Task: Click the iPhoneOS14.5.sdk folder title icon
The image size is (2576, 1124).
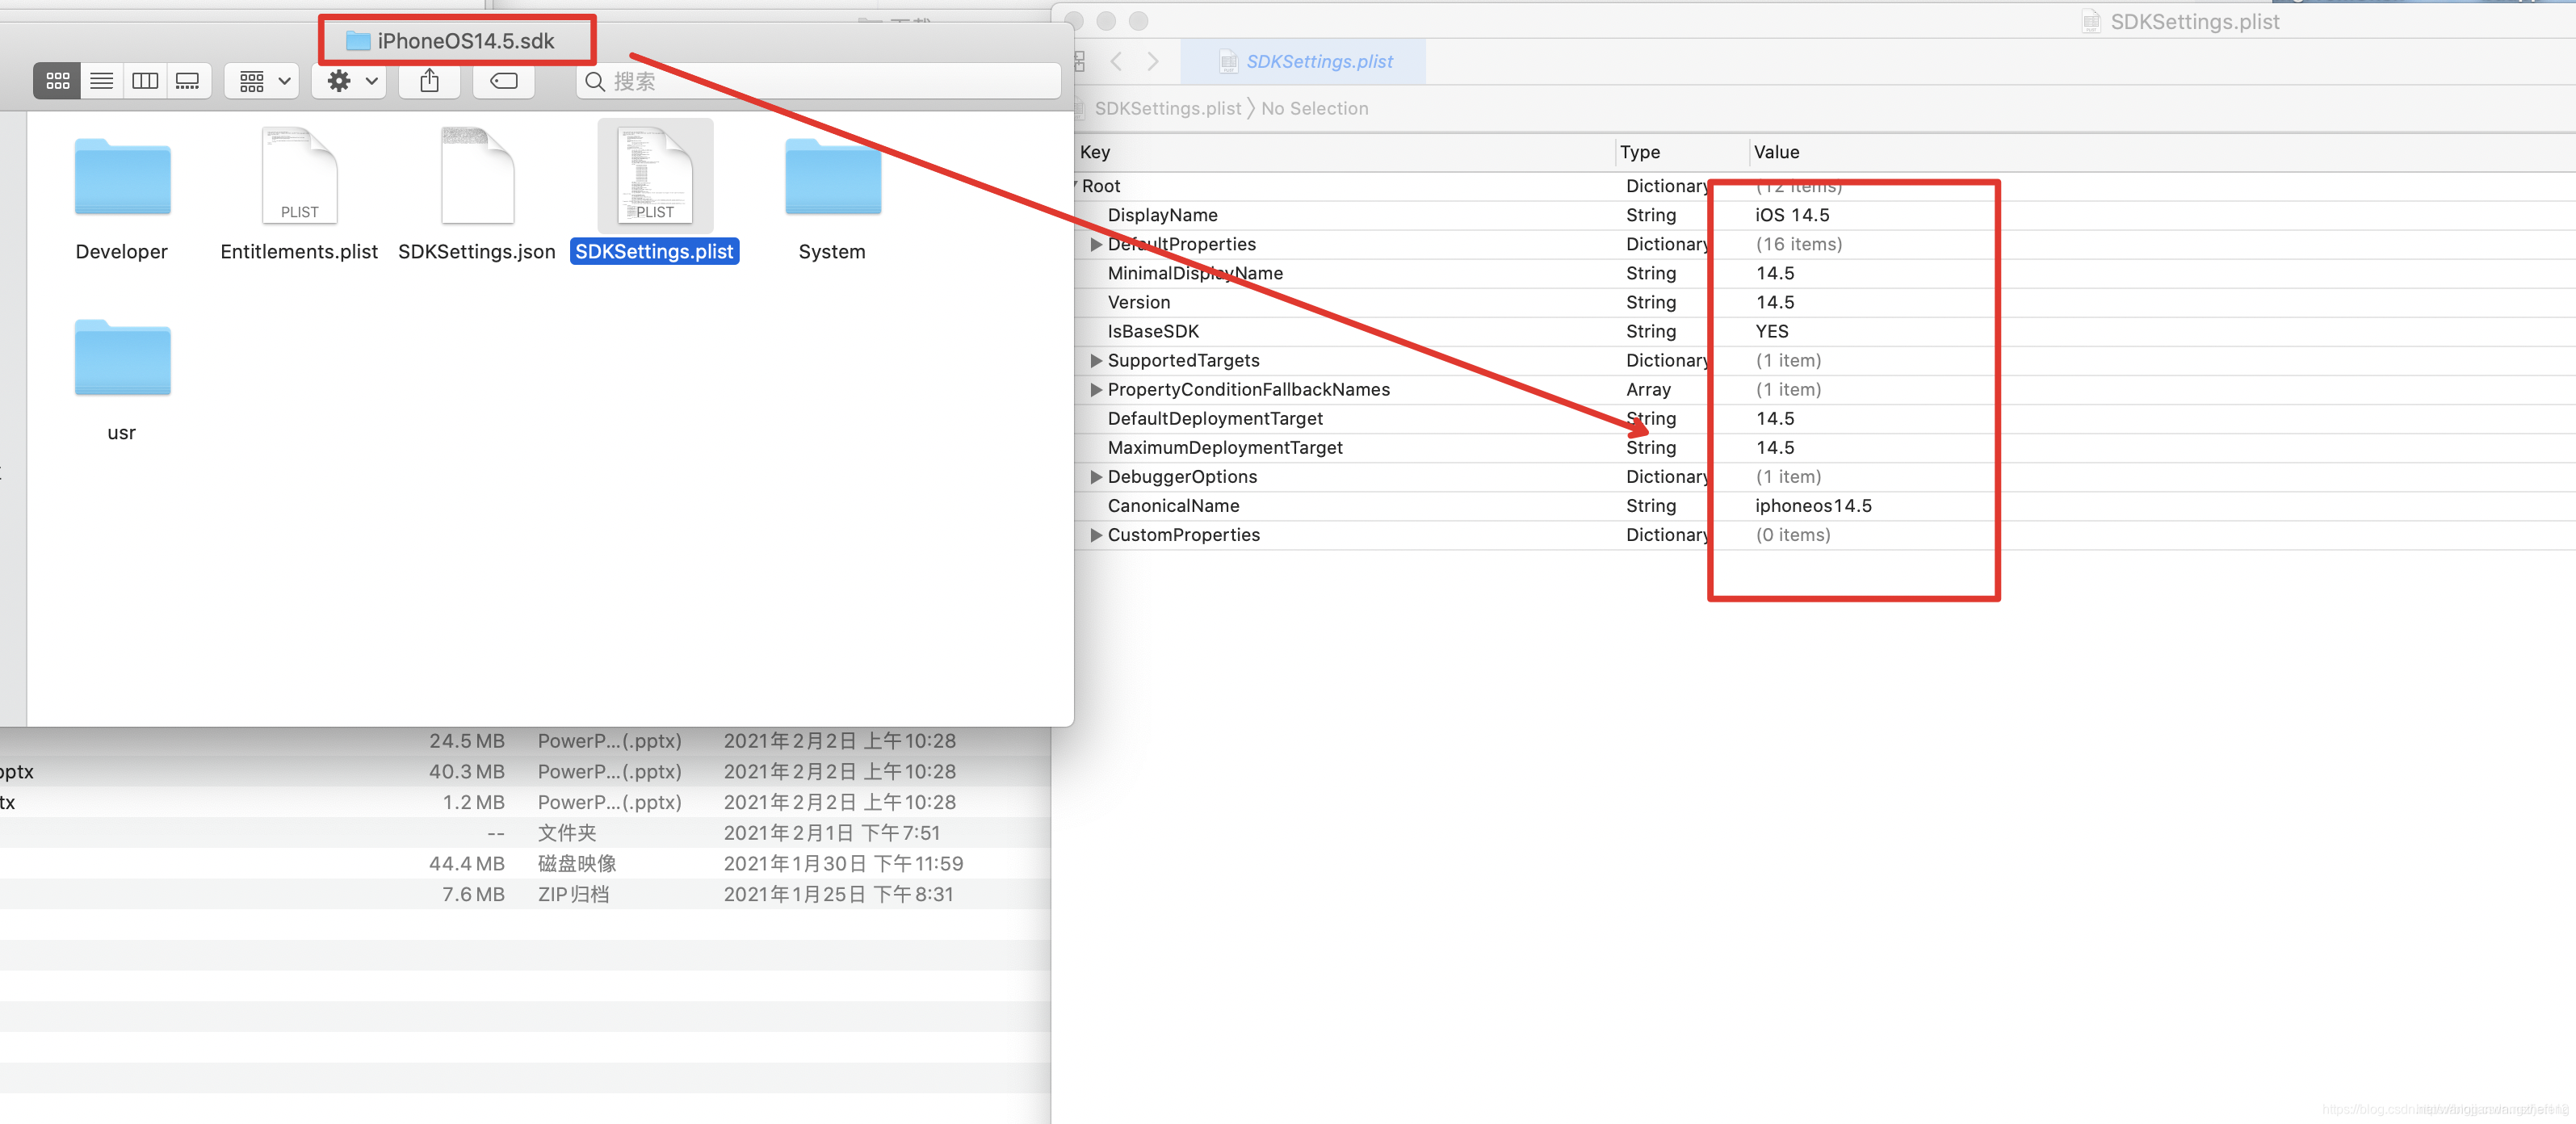Action: tap(358, 41)
